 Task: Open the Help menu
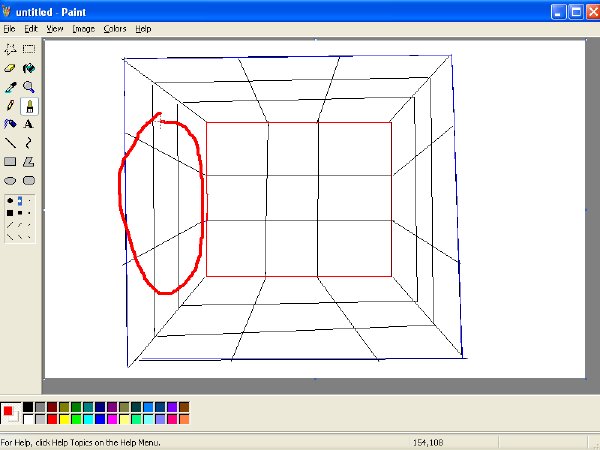coord(143,29)
